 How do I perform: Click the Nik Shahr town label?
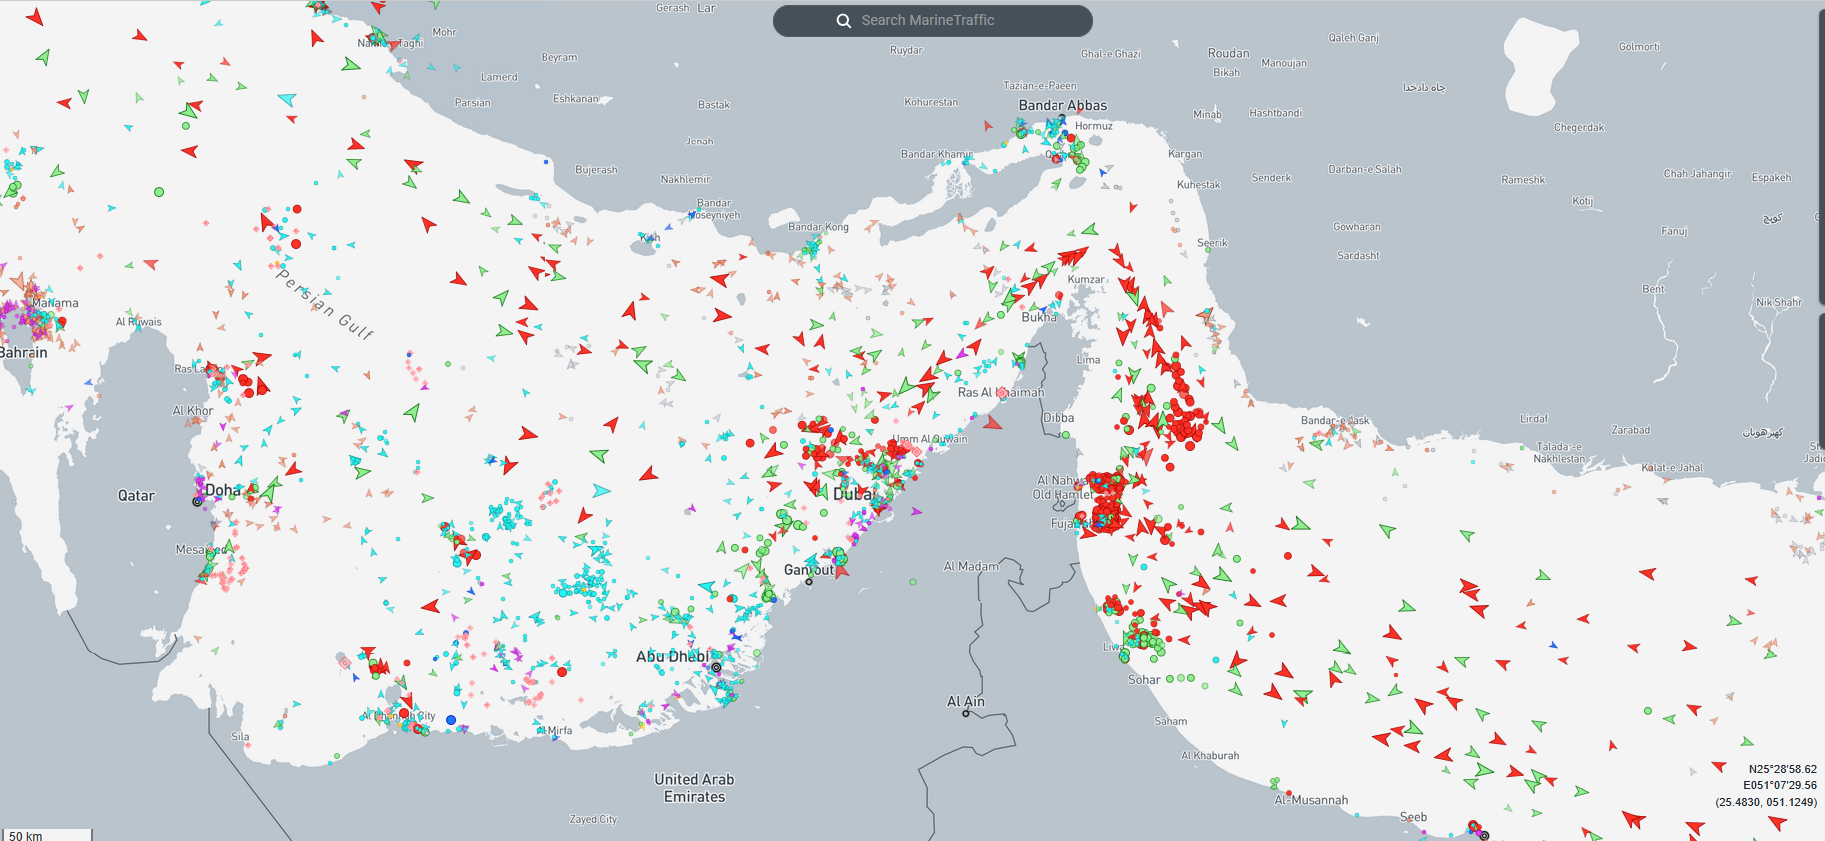click(x=1779, y=302)
